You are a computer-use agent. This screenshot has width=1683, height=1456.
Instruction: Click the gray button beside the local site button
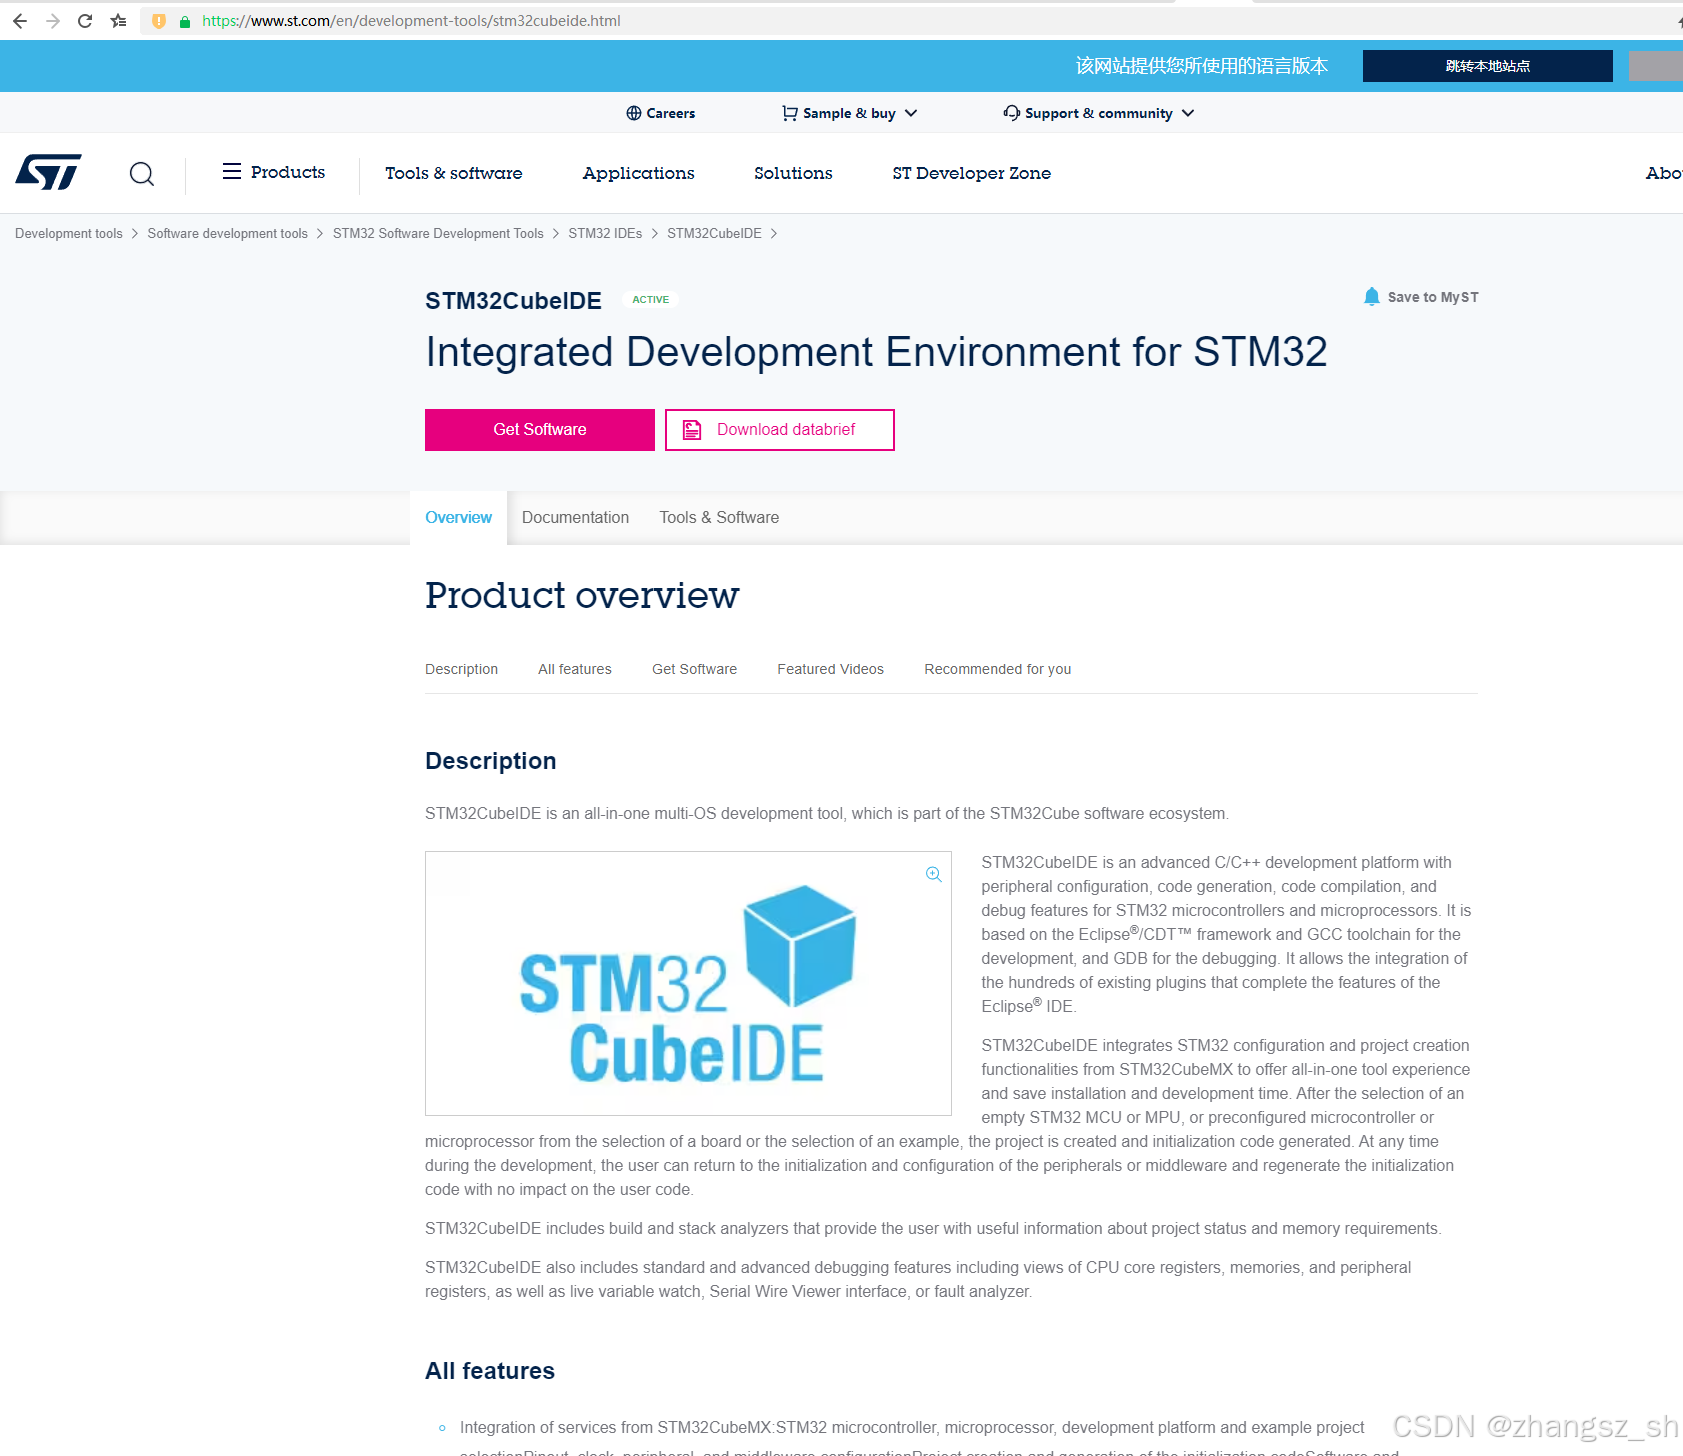(1656, 66)
